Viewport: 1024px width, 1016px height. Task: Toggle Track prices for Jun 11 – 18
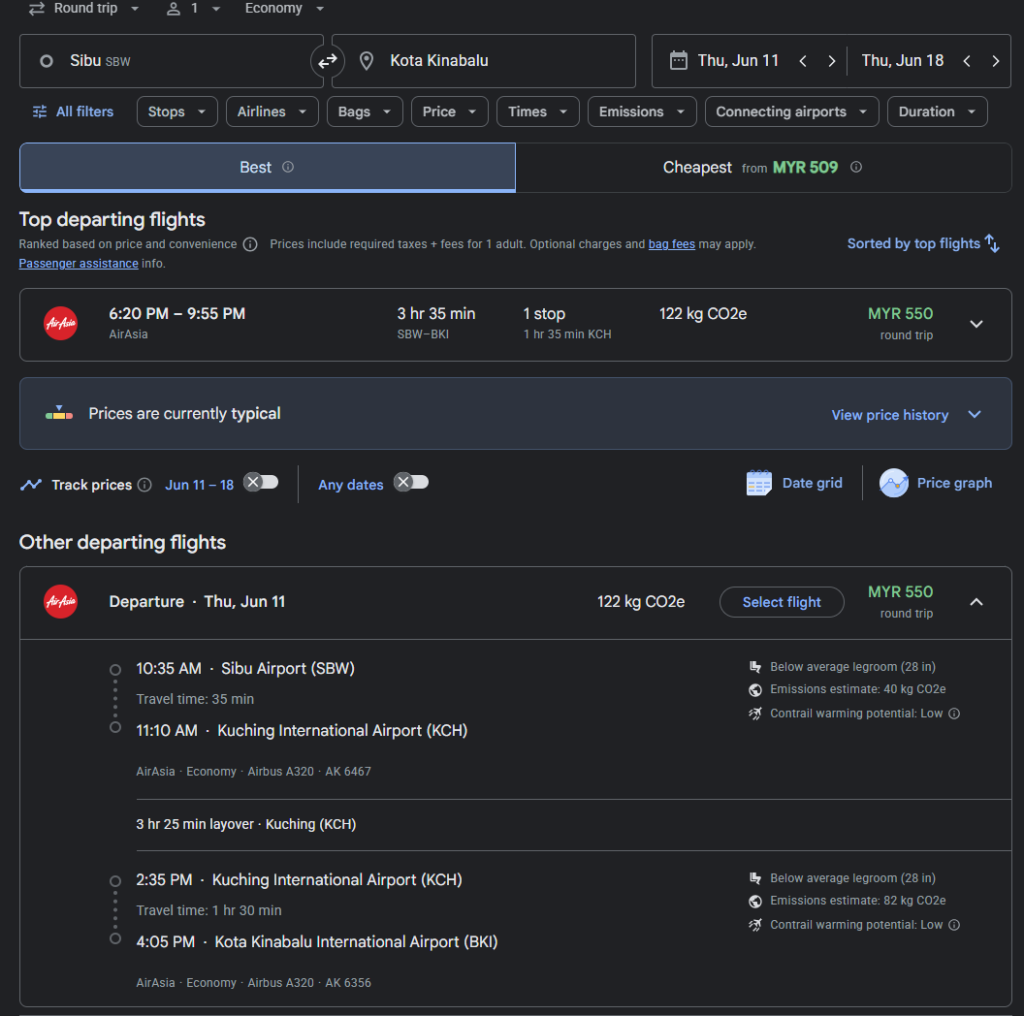pos(262,483)
